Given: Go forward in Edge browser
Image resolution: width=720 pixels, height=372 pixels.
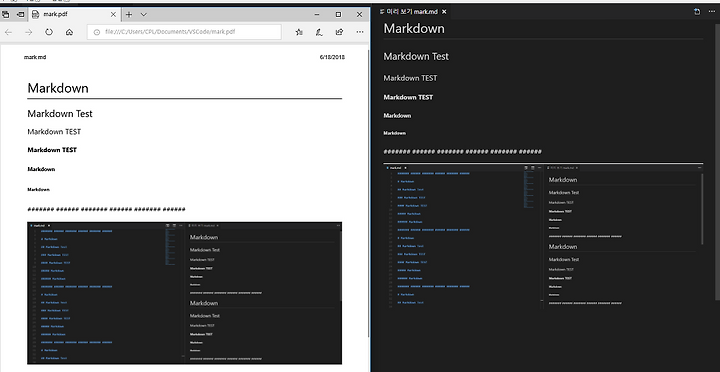Looking at the screenshot, I should point(28,32).
